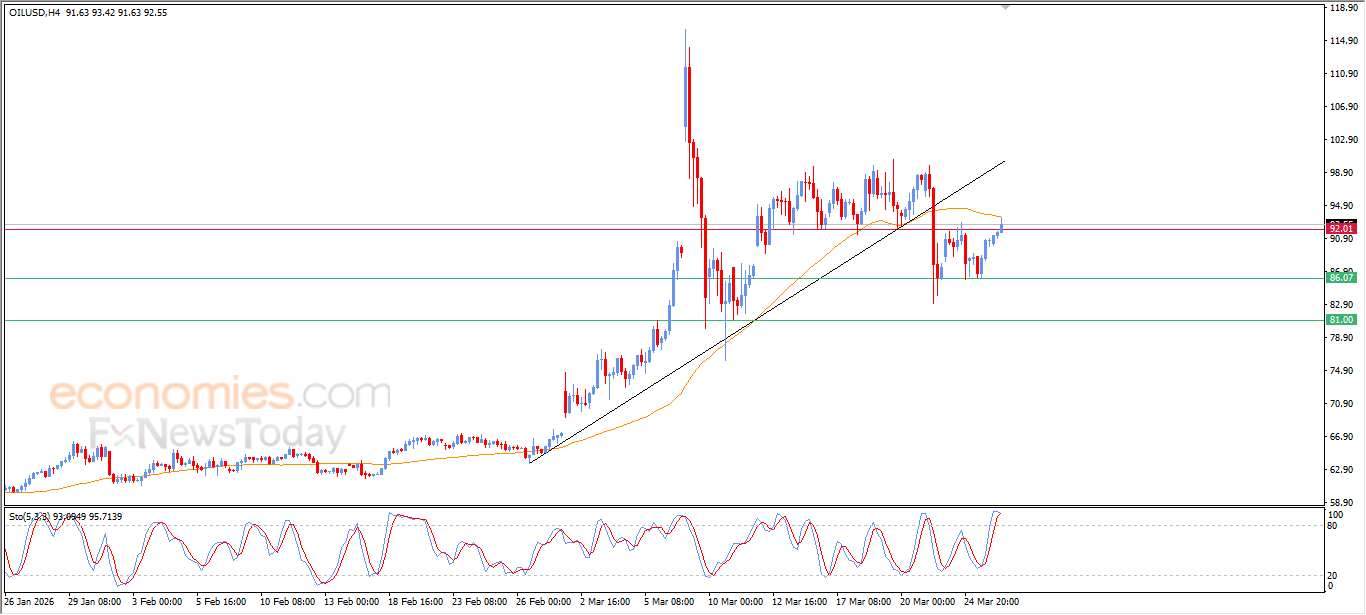Click the 58.90 price axis label
Viewport: 1366px width, 615px height.
[x=1342, y=503]
